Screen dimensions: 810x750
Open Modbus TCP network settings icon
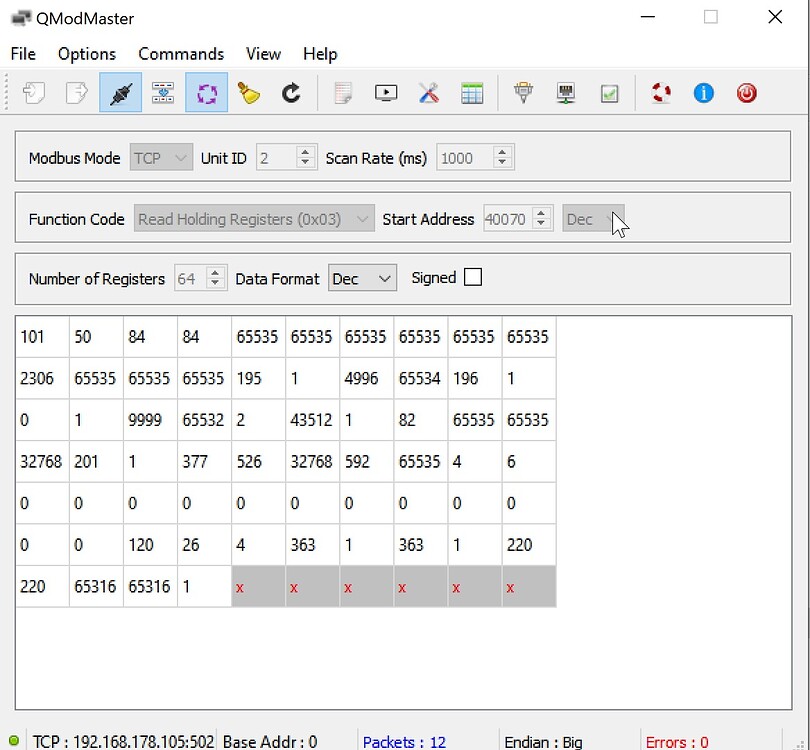[x=566, y=93]
